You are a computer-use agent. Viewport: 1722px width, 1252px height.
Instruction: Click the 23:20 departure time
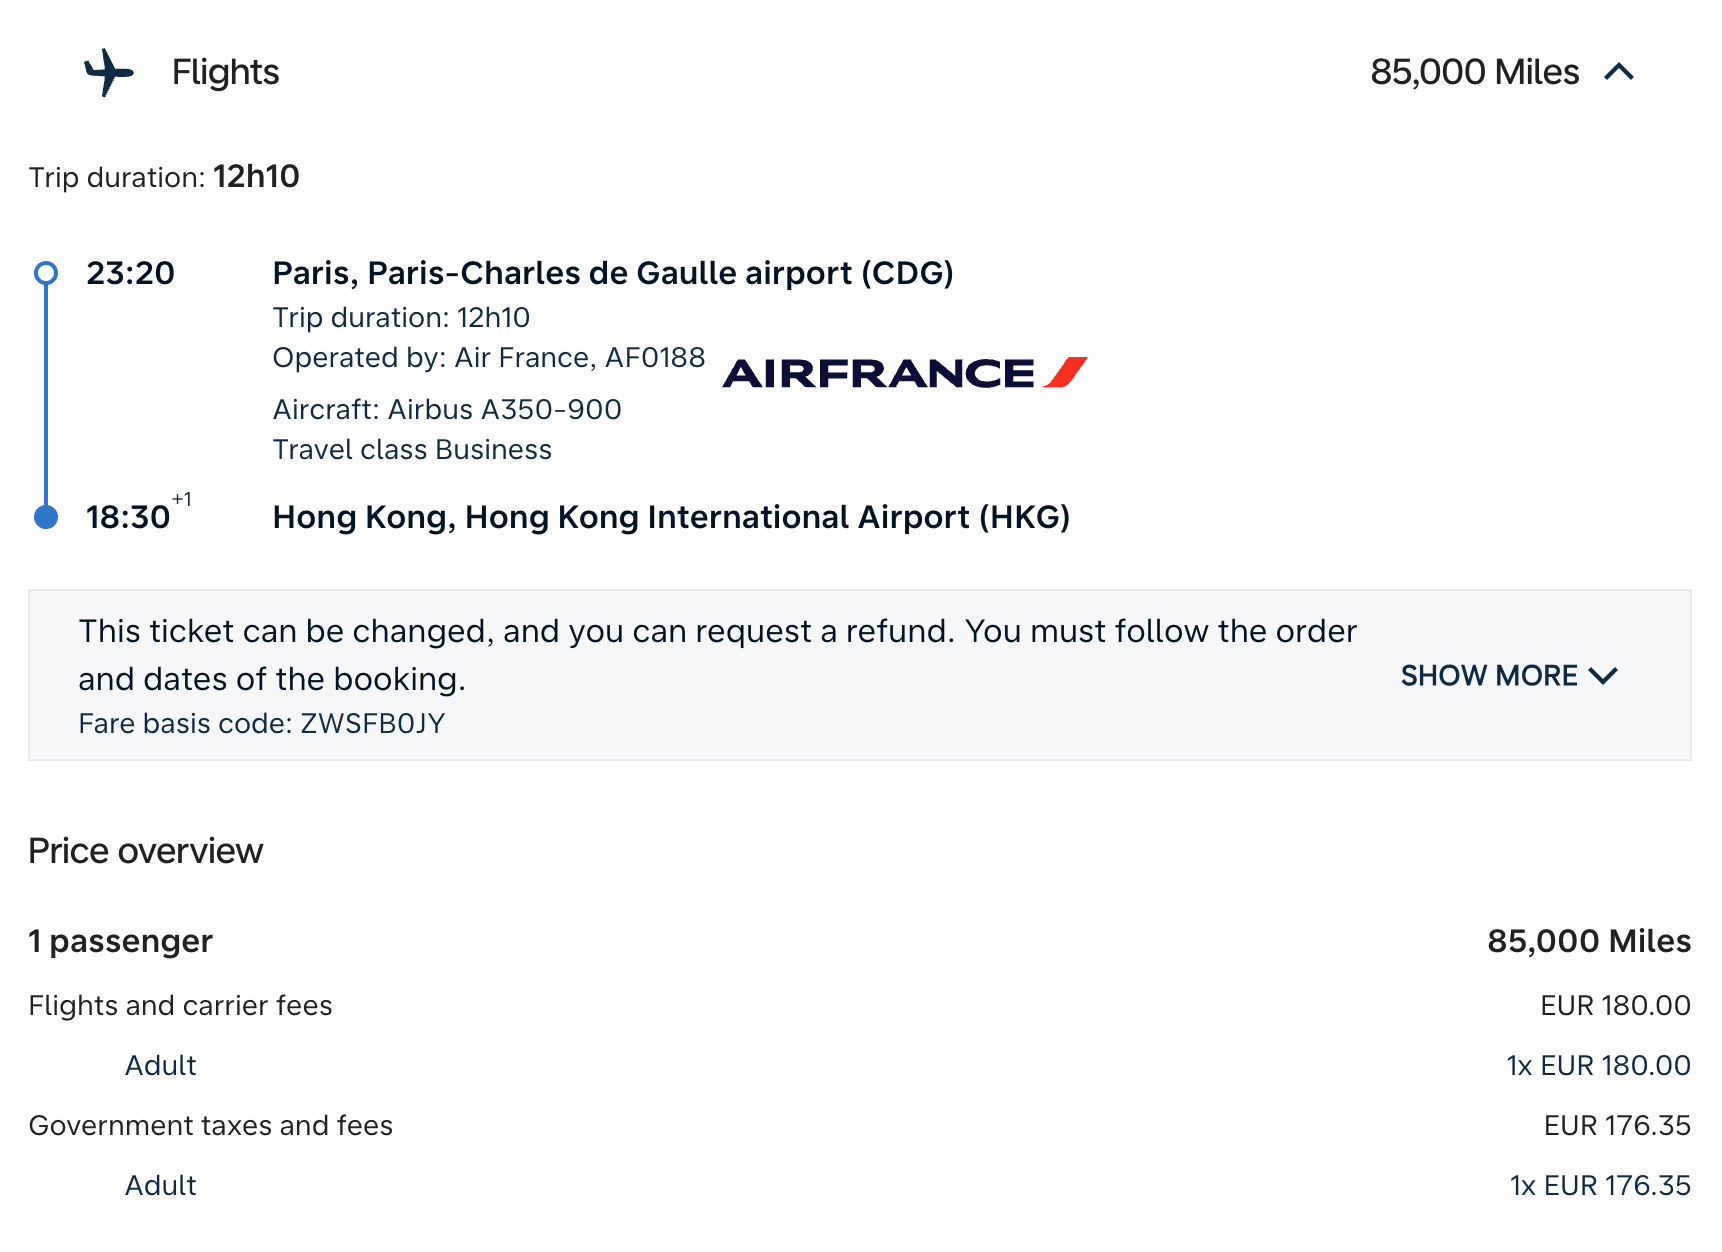[130, 273]
